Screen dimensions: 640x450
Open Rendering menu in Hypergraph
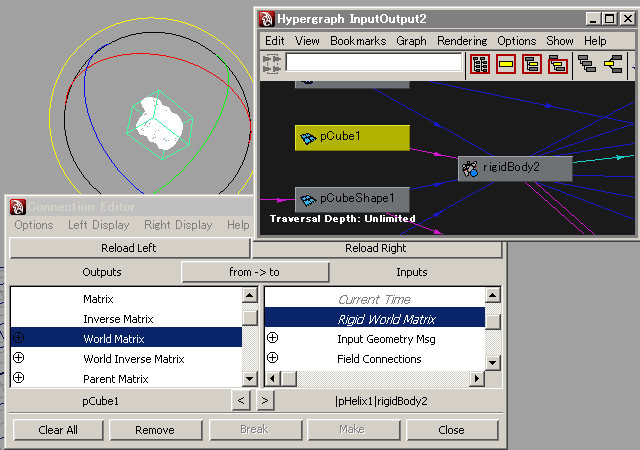tap(462, 41)
